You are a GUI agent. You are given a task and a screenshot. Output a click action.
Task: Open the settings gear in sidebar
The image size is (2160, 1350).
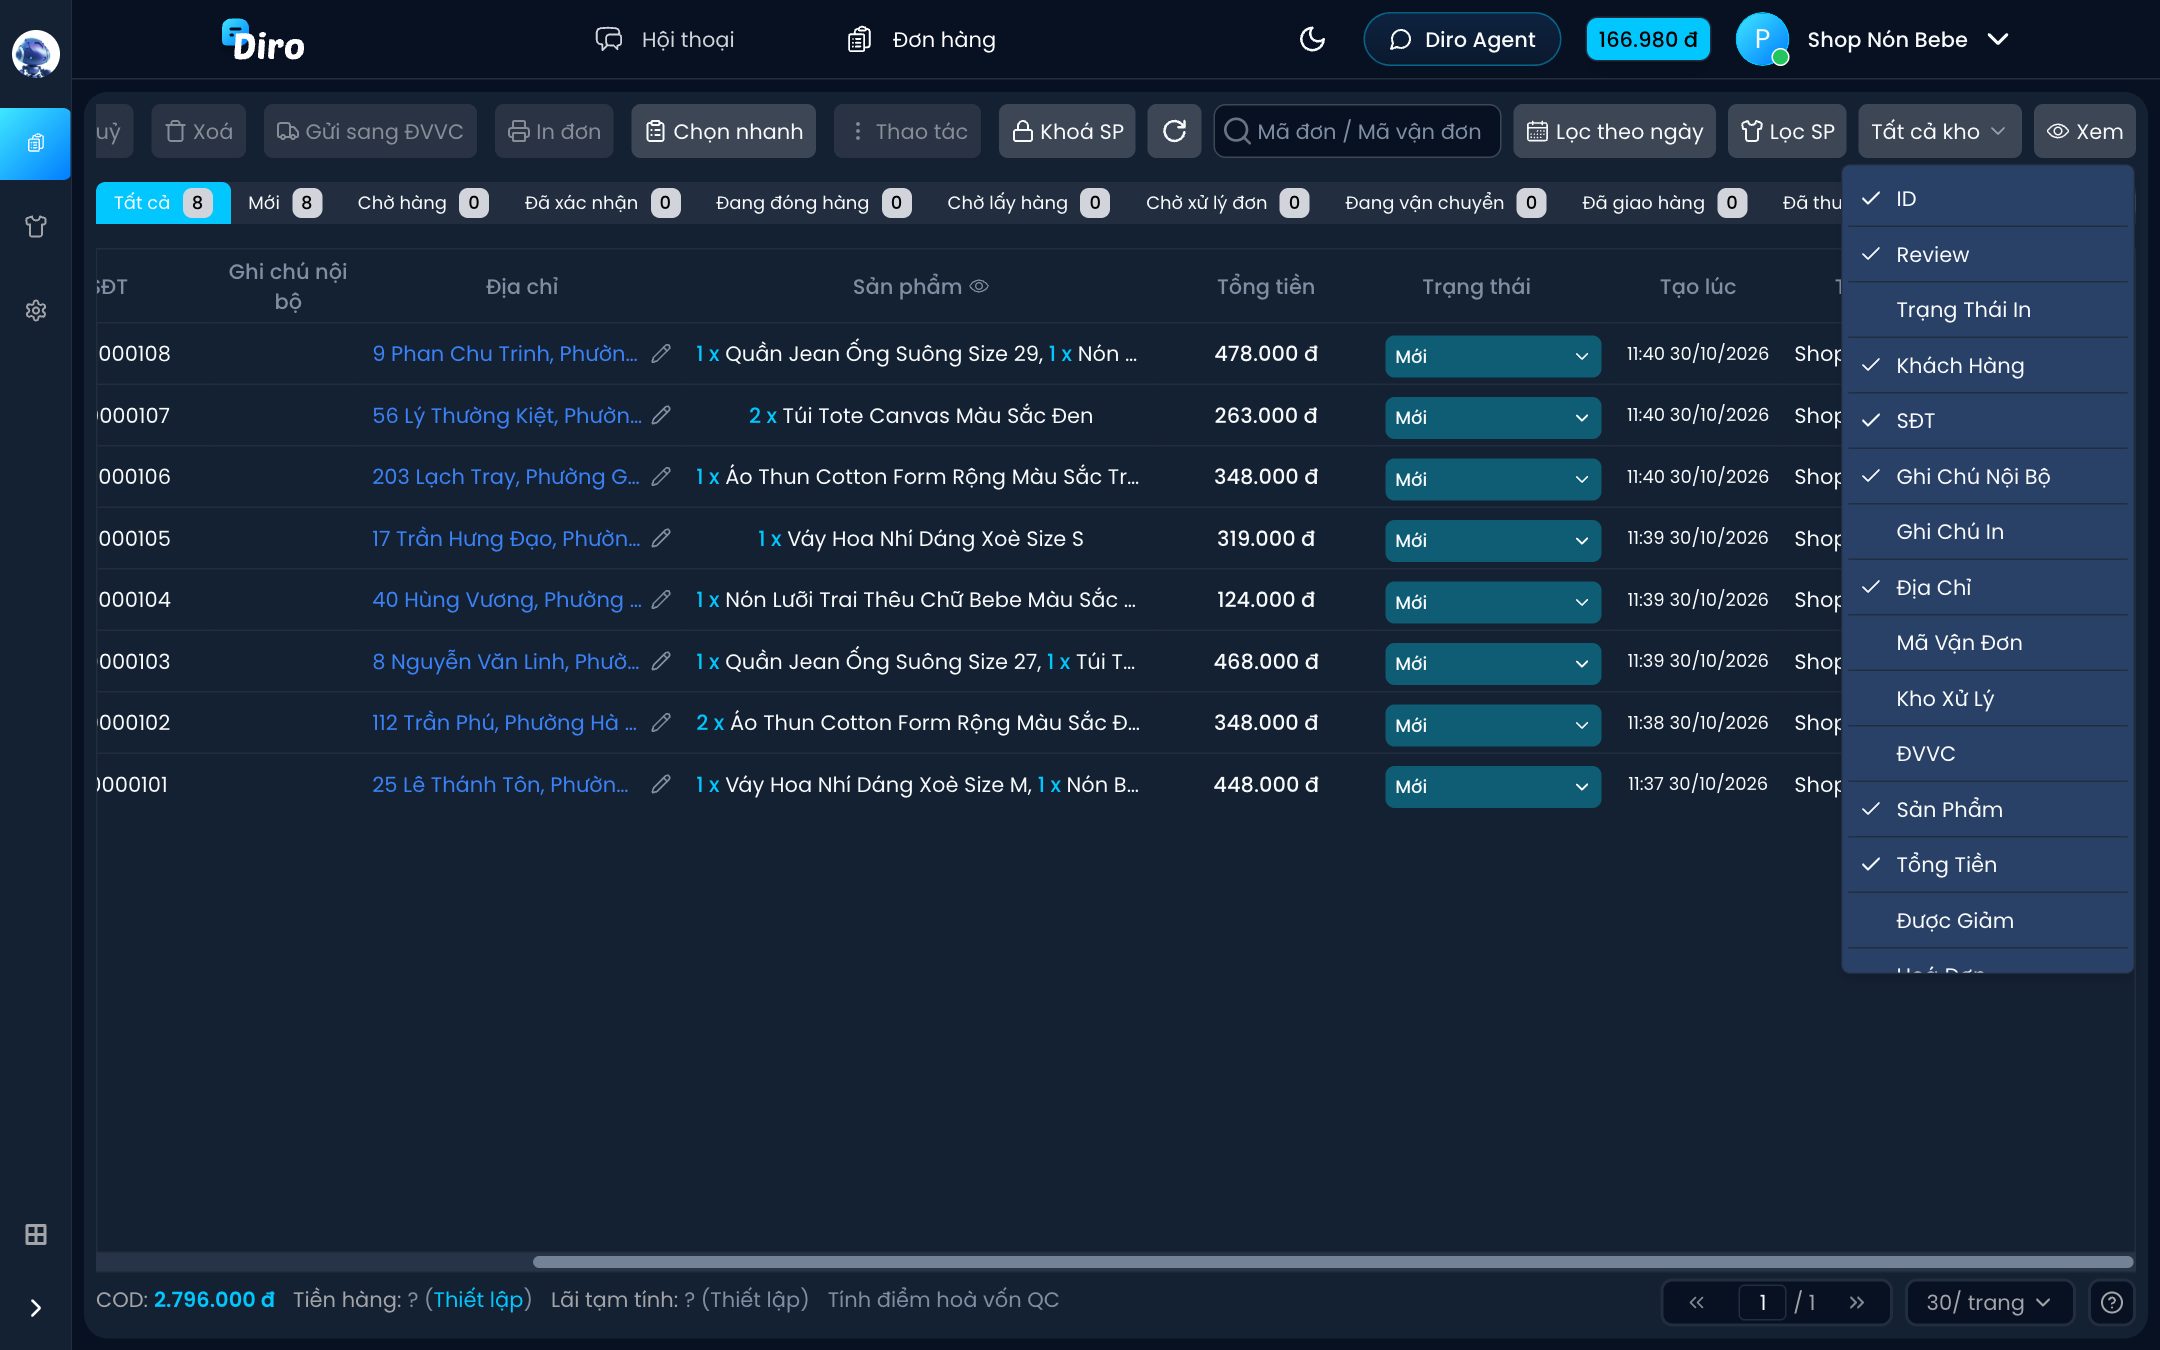(x=36, y=311)
